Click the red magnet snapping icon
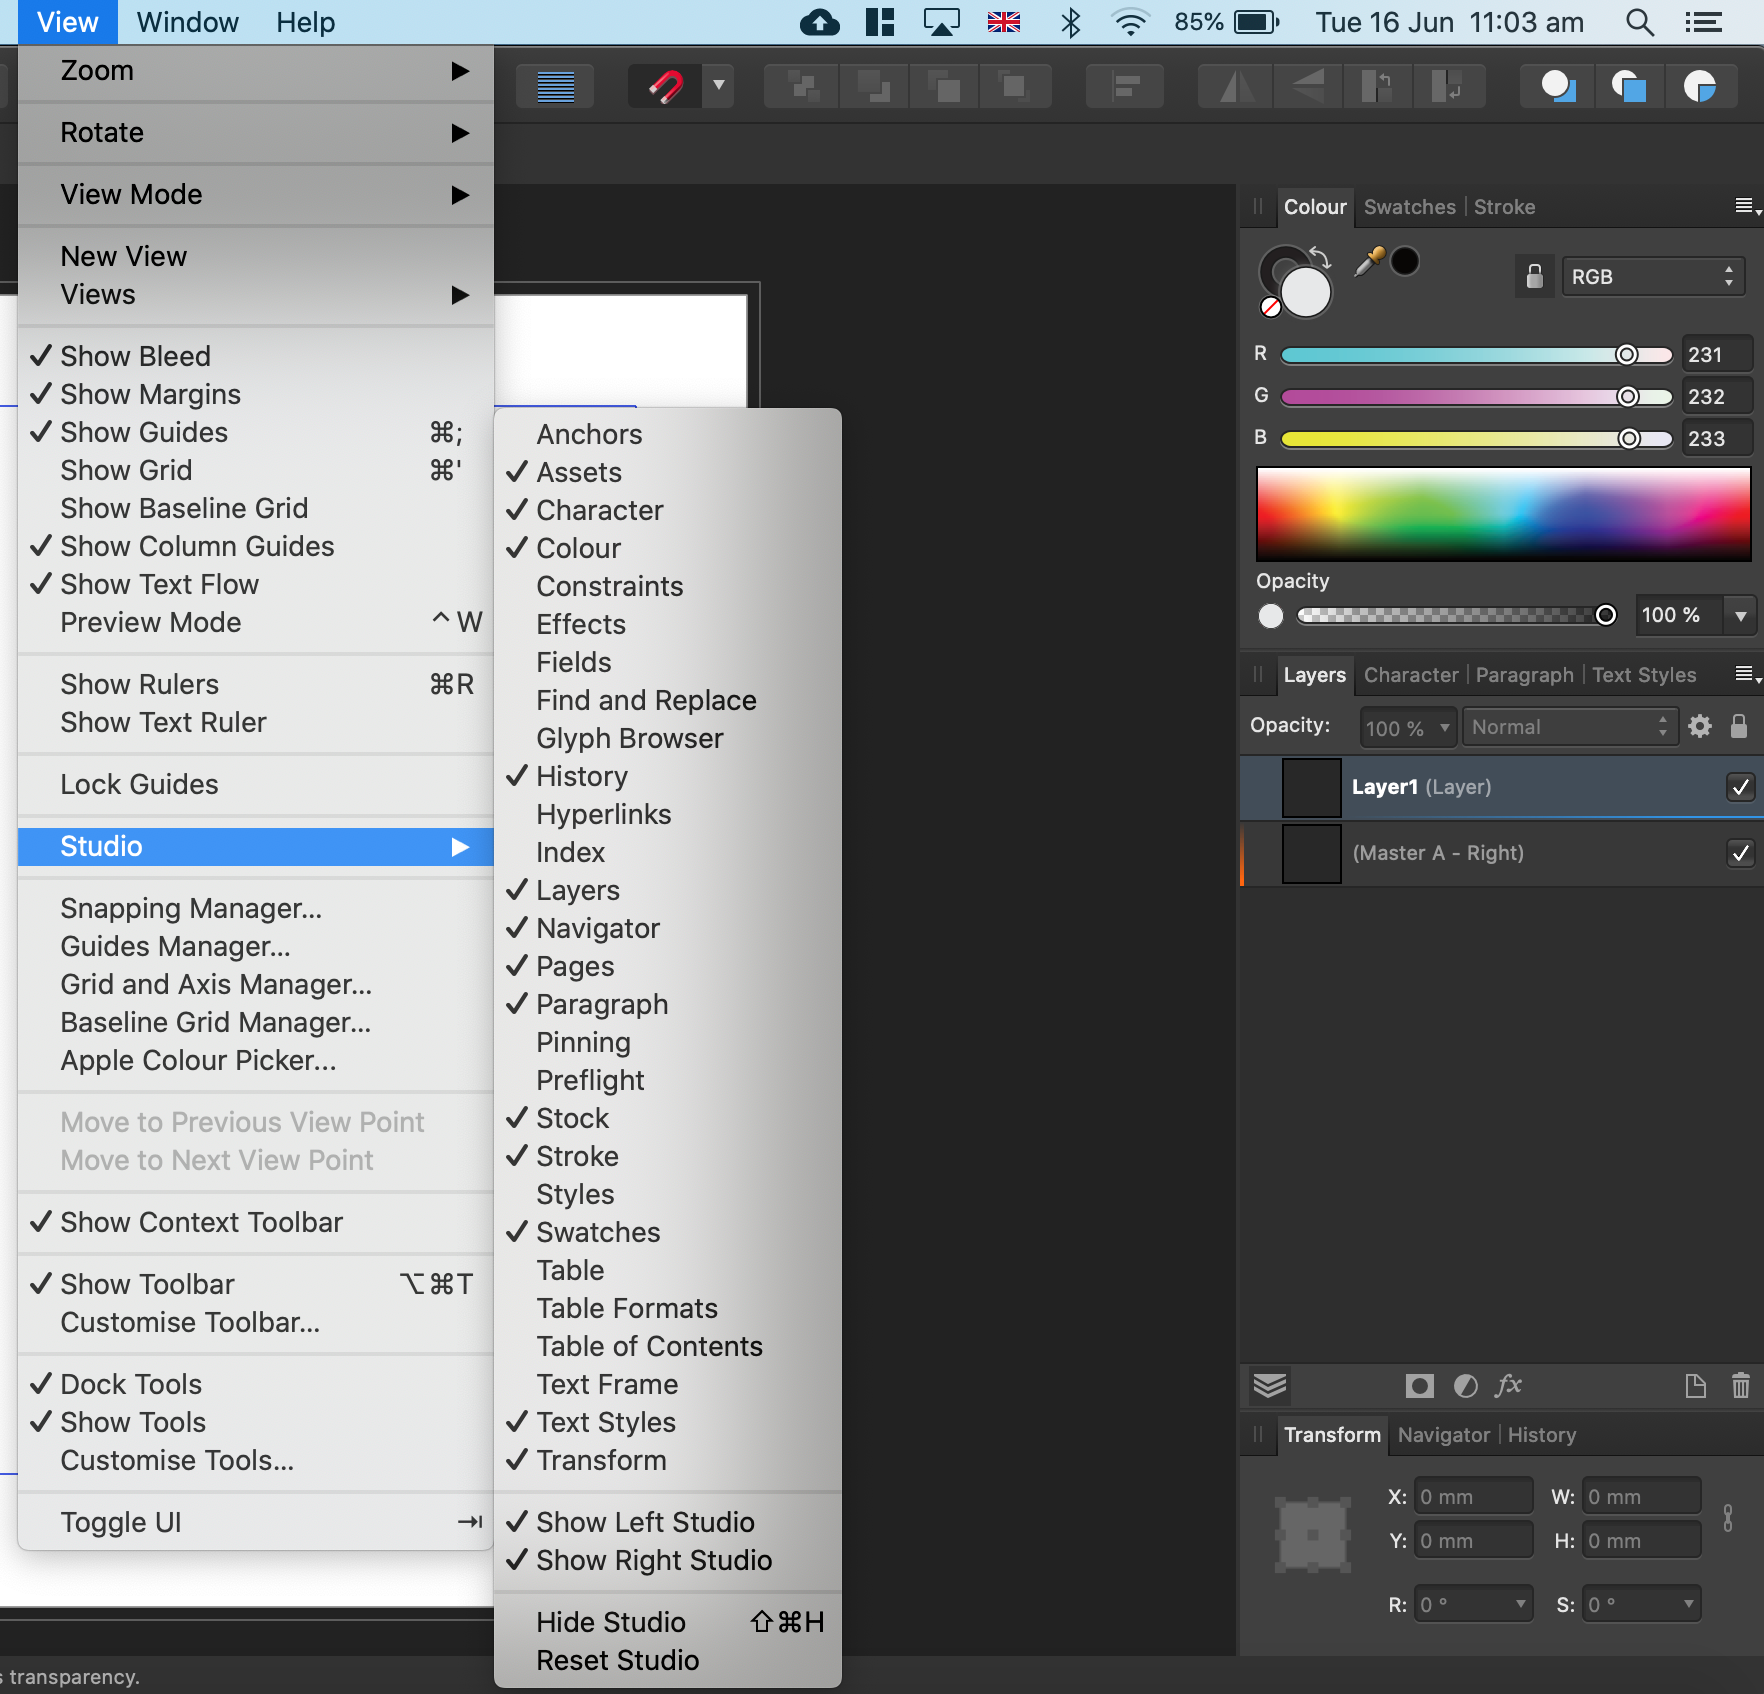Screen dimensions: 1764x1694 666,87
